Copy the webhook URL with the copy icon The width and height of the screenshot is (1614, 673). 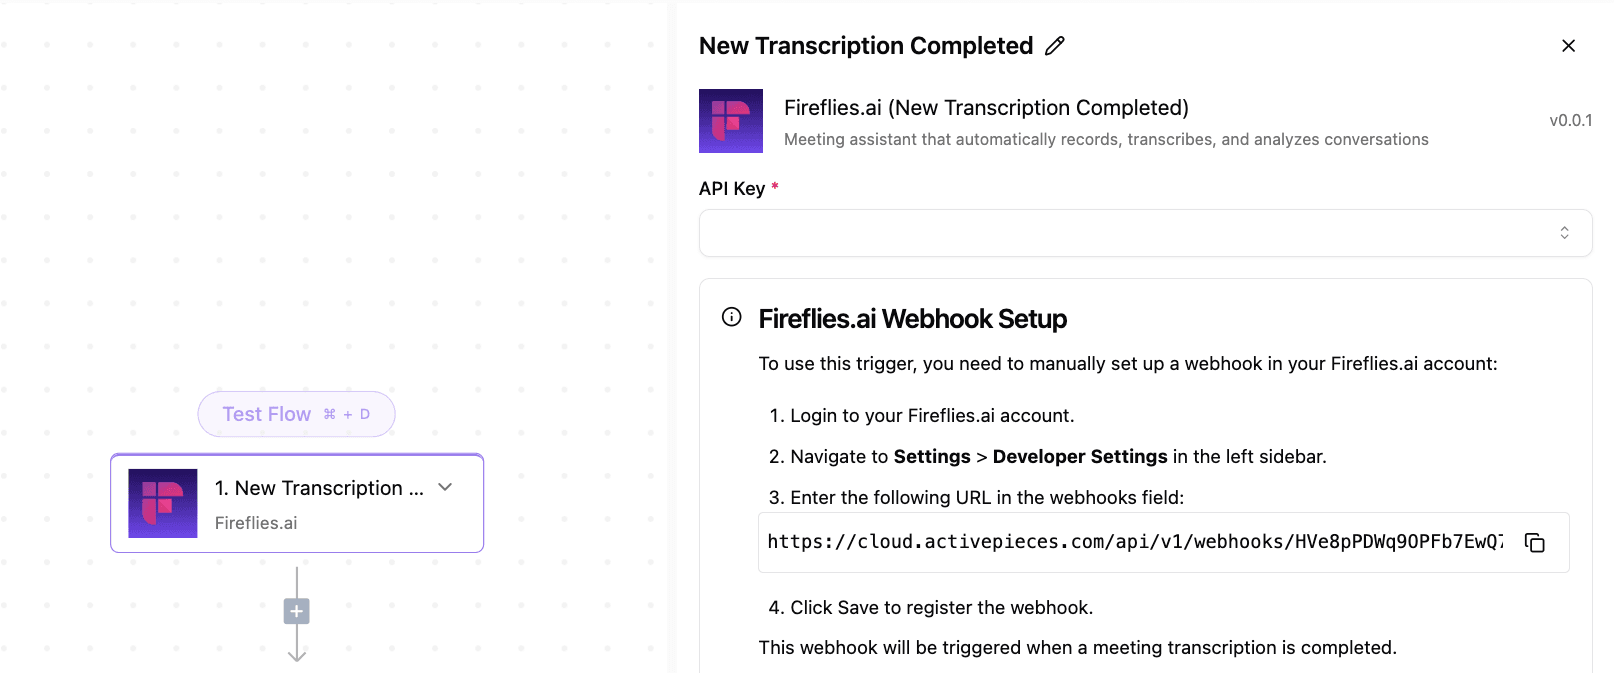(1535, 542)
